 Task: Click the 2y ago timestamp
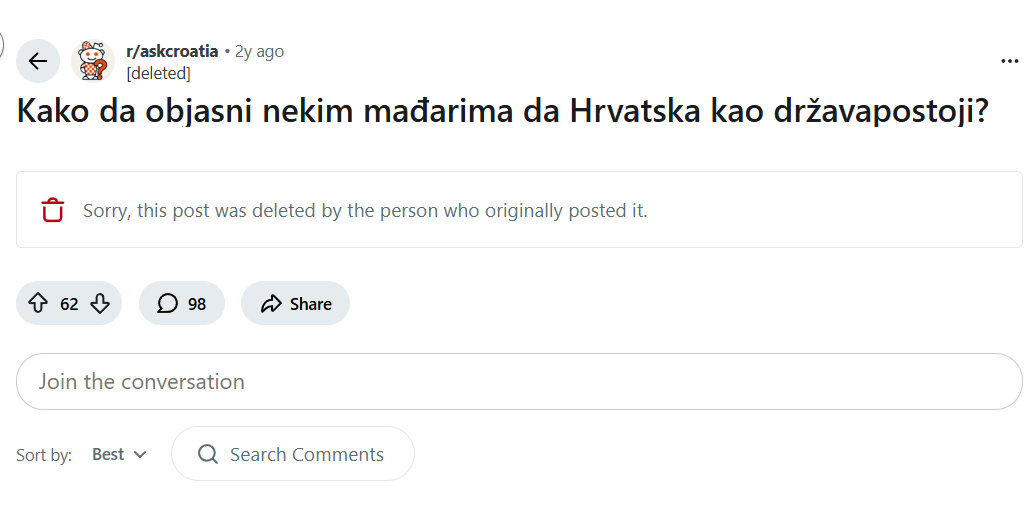259,52
